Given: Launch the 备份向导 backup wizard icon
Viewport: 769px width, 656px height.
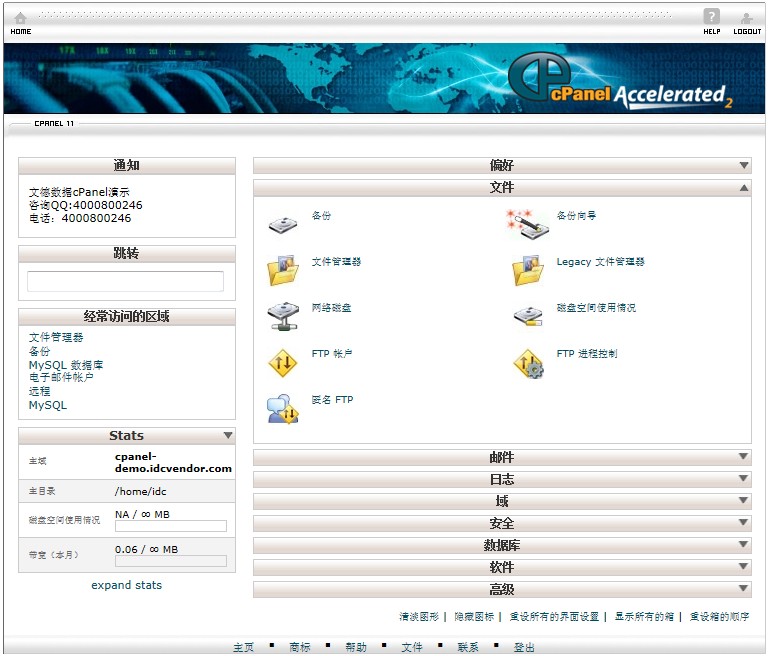Looking at the screenshot, I should (528, 225).
